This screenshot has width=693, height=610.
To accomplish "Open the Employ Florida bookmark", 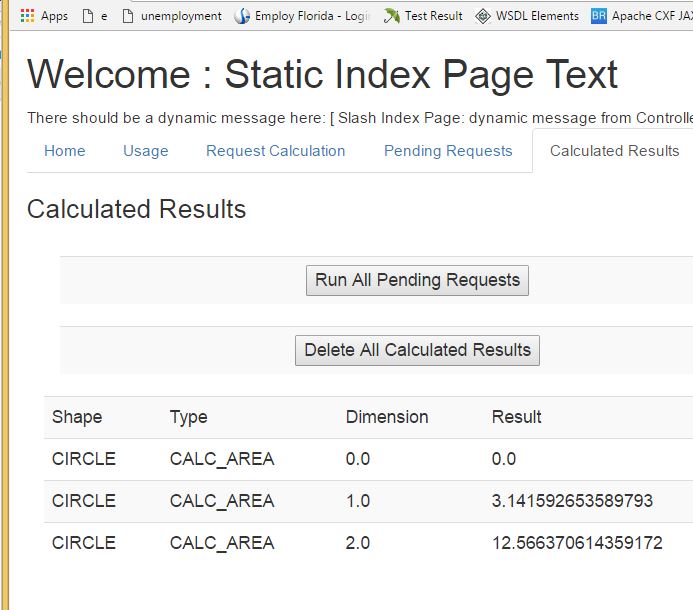I will click(x=300, y=16).
